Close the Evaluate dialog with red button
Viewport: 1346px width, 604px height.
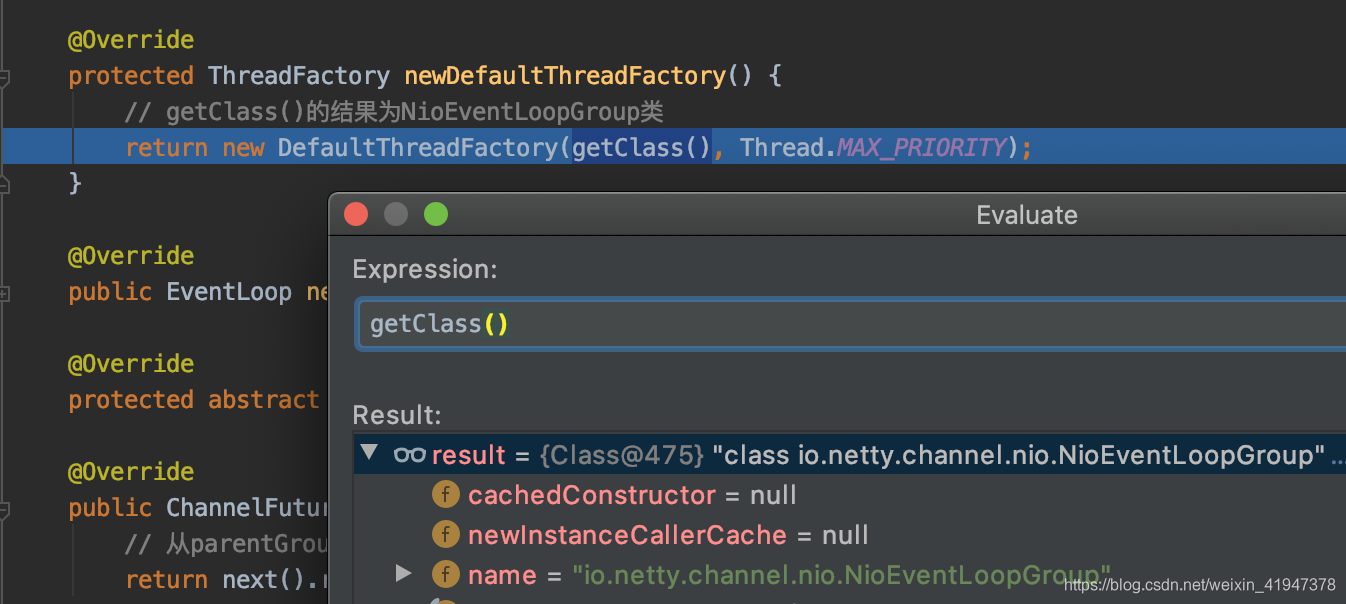pos(356,214)
